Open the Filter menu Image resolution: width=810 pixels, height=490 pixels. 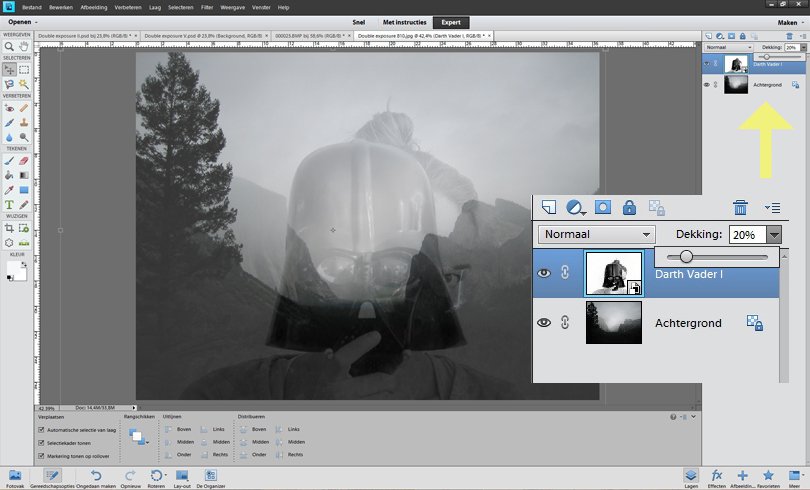[x=207, y=8]
